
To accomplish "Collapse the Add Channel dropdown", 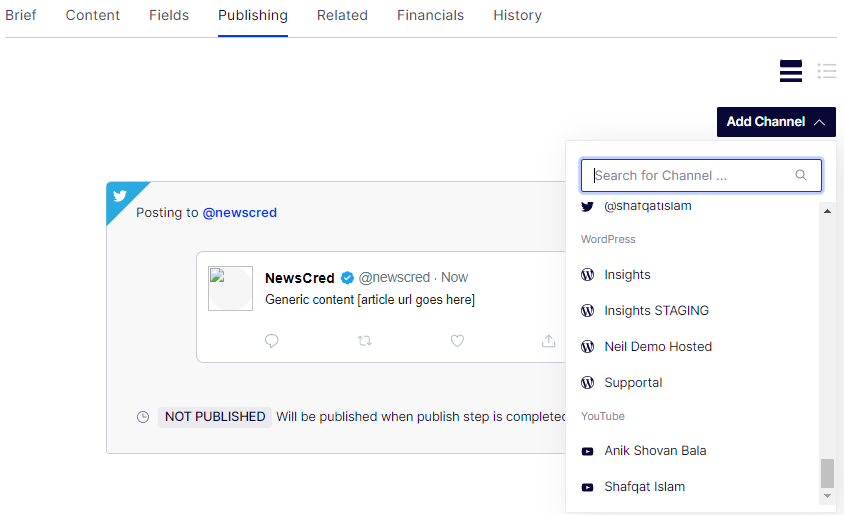I will coord(776,122).
